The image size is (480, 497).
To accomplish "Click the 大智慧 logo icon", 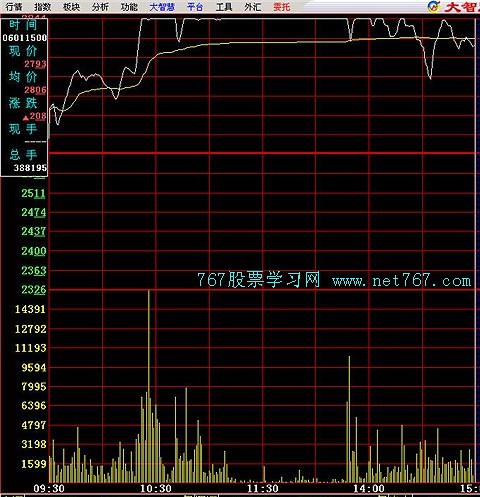I will coord(434,6).
